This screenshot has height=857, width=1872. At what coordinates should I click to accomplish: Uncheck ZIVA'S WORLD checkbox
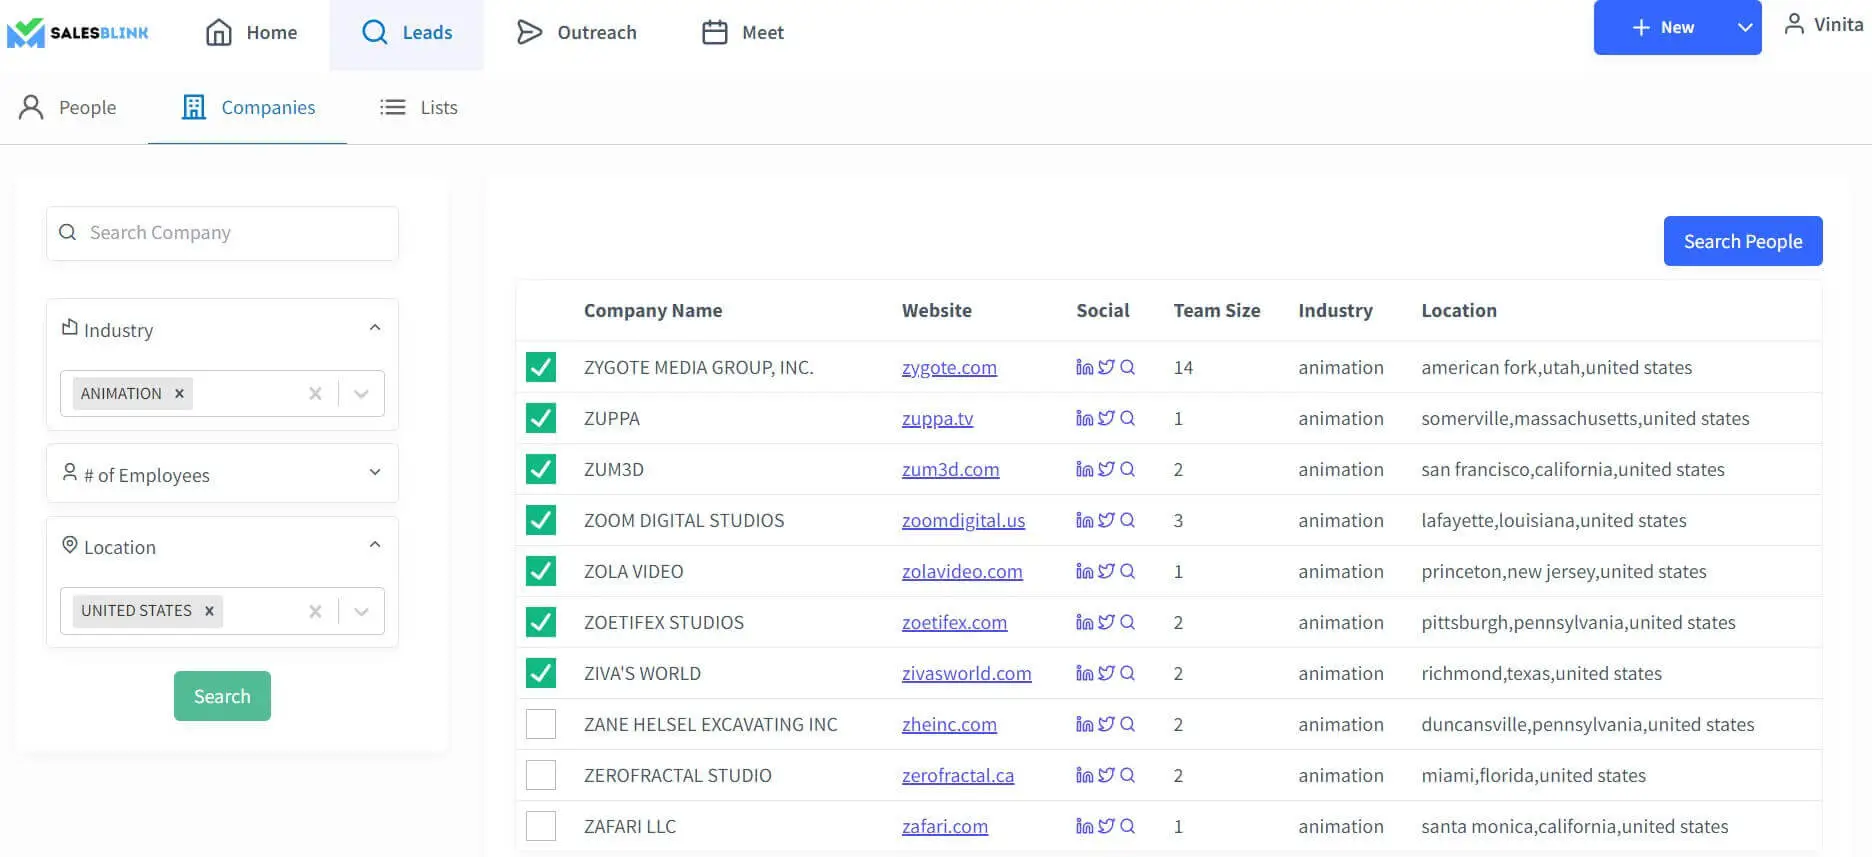point(541,673)
